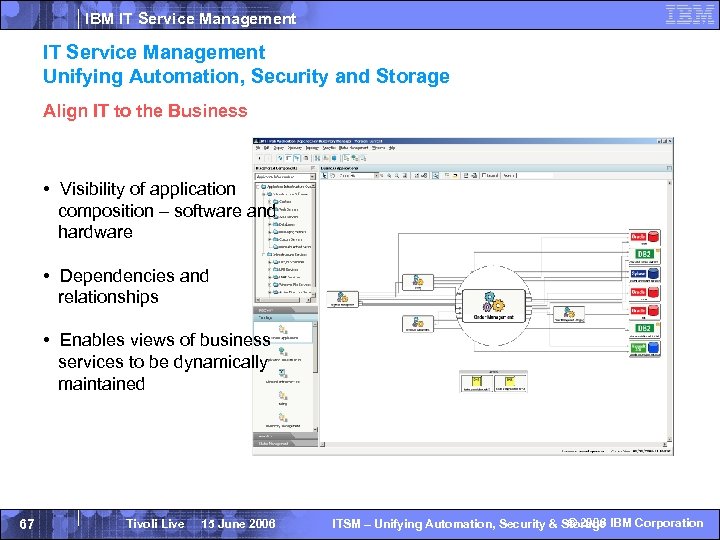720x540 pixels.
Task: Open the Topology accordion section header
Action: pos(285,318)
